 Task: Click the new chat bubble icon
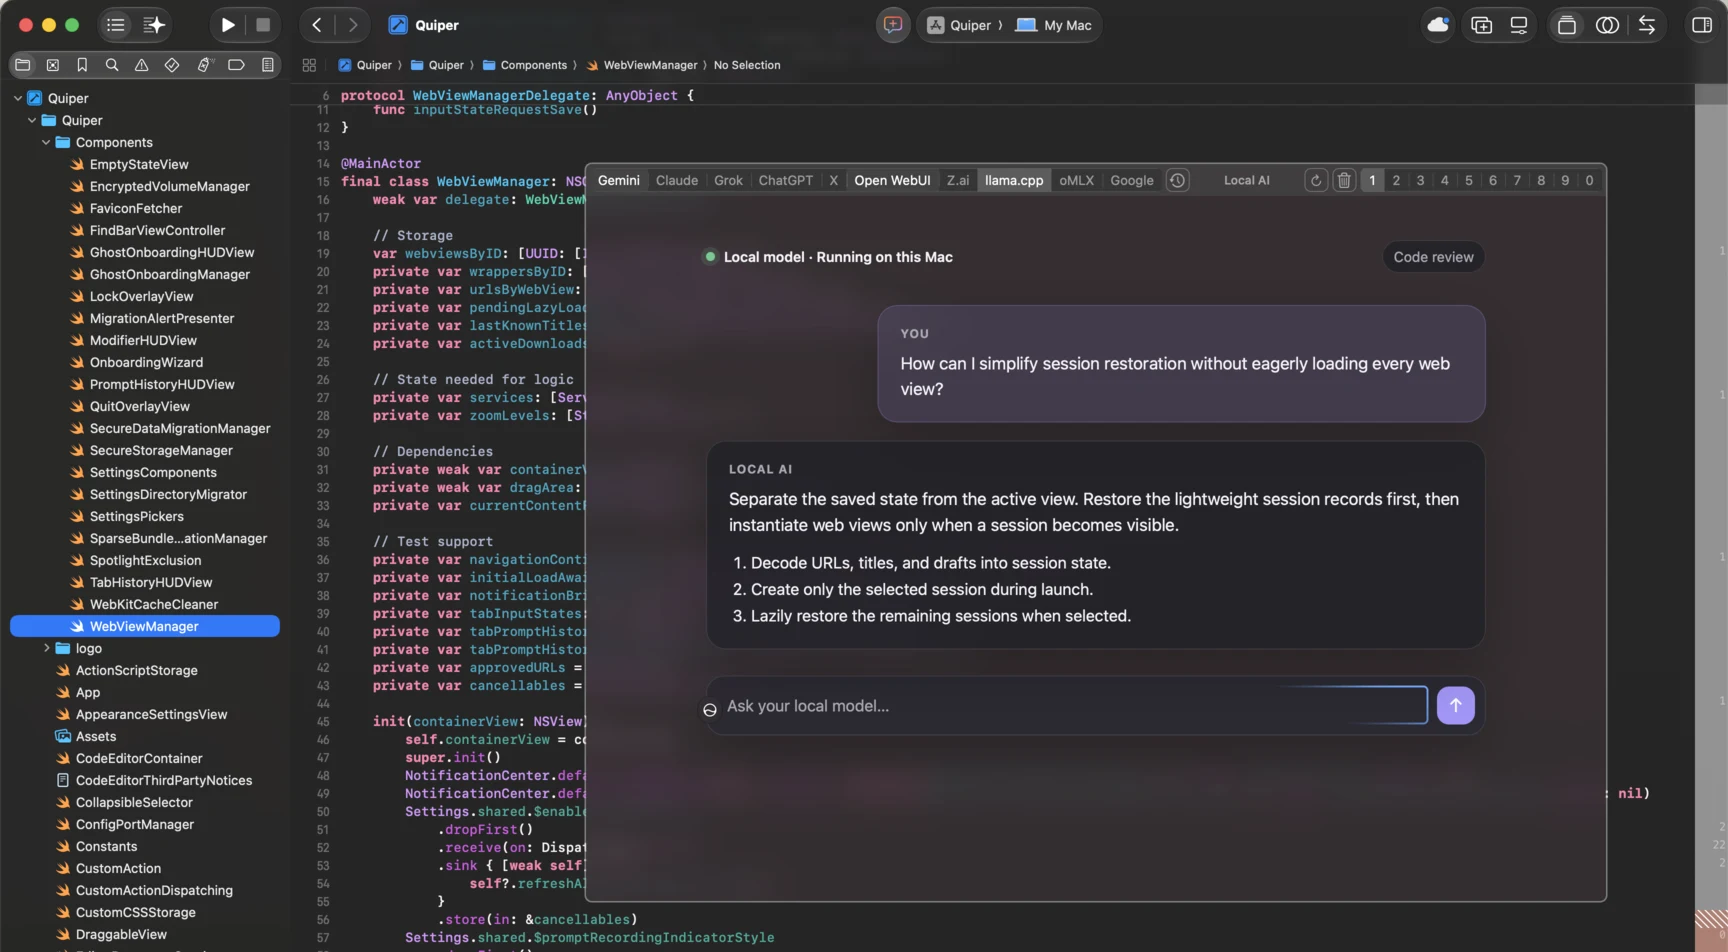point(893,25)
